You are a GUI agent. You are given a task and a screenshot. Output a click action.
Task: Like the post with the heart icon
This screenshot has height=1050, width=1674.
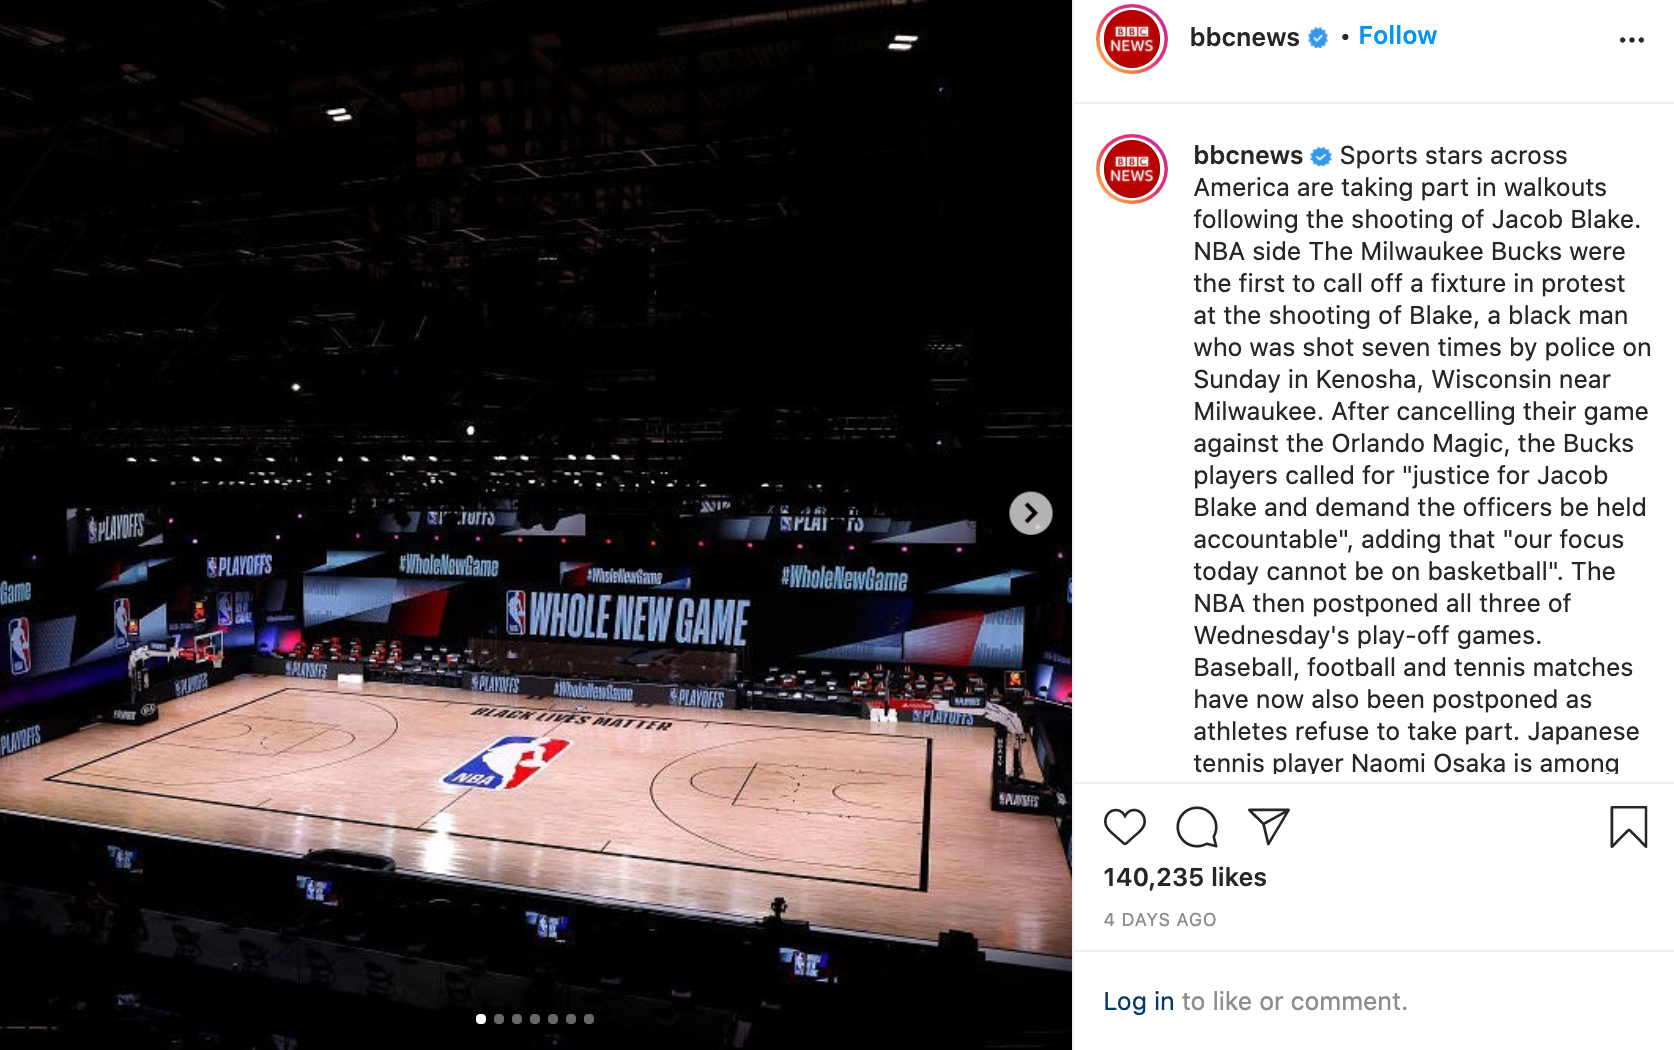pos(1124,827)
